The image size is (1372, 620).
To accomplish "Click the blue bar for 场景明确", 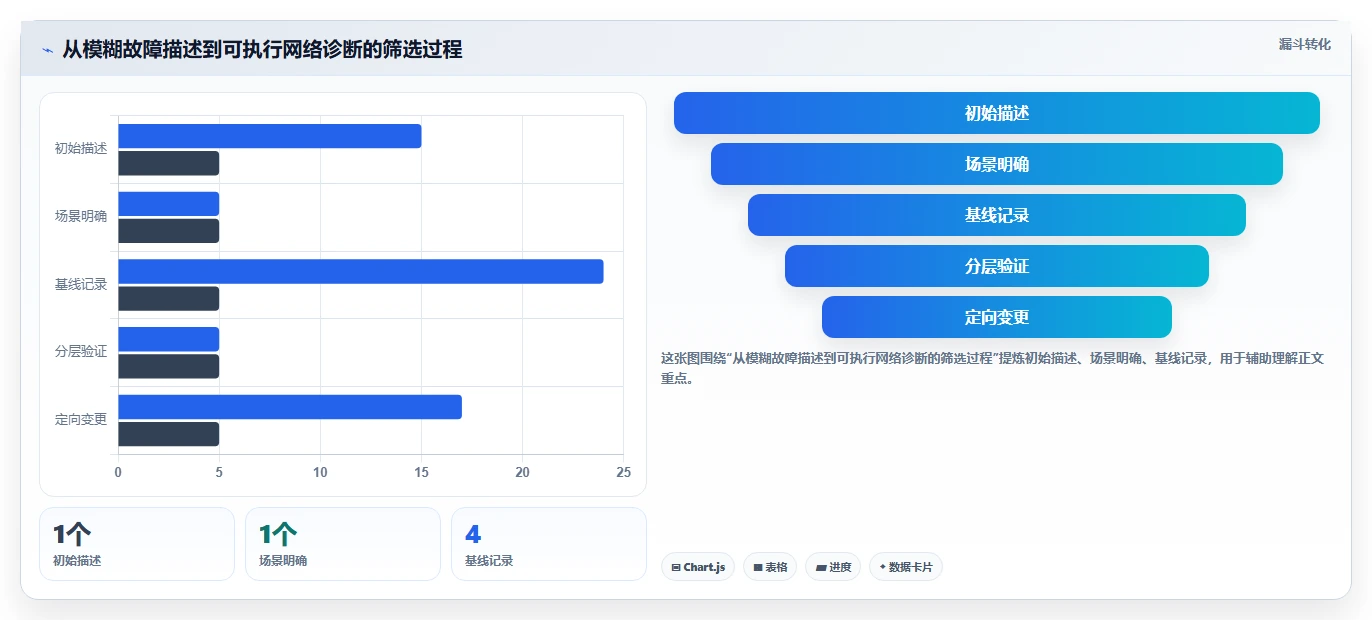I will tap(168, 204).
